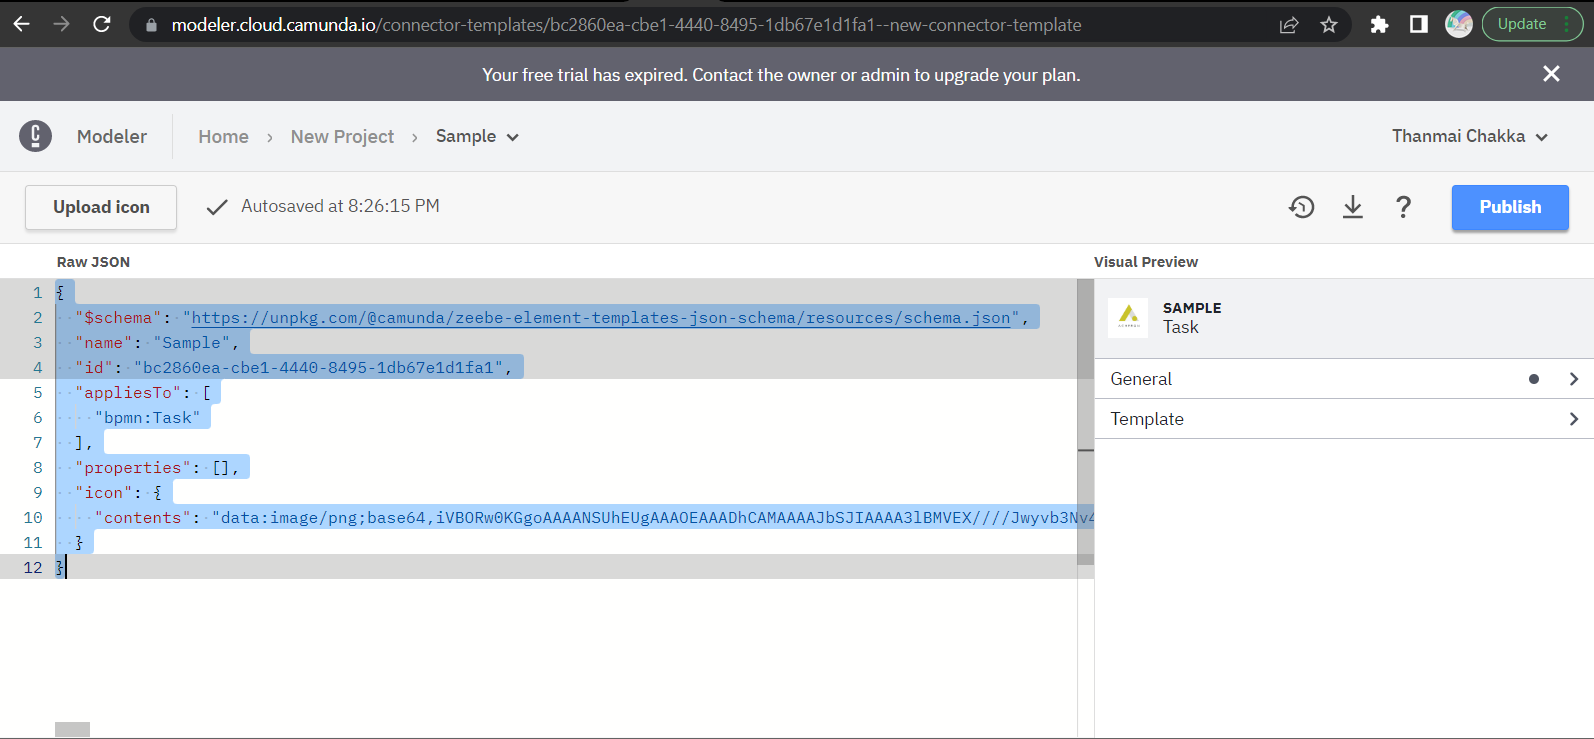Reload the page in the browser
The image size is (1594, 739).
[x=102, y=24]
